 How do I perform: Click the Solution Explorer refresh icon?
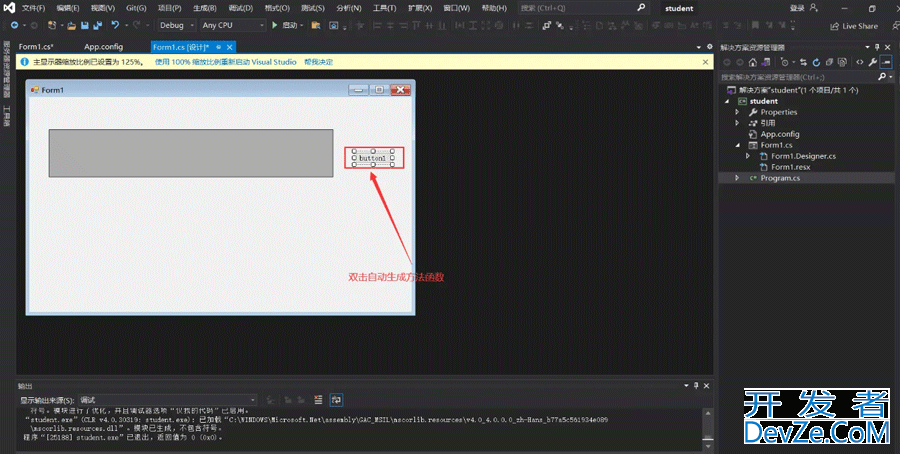[816, 62]
